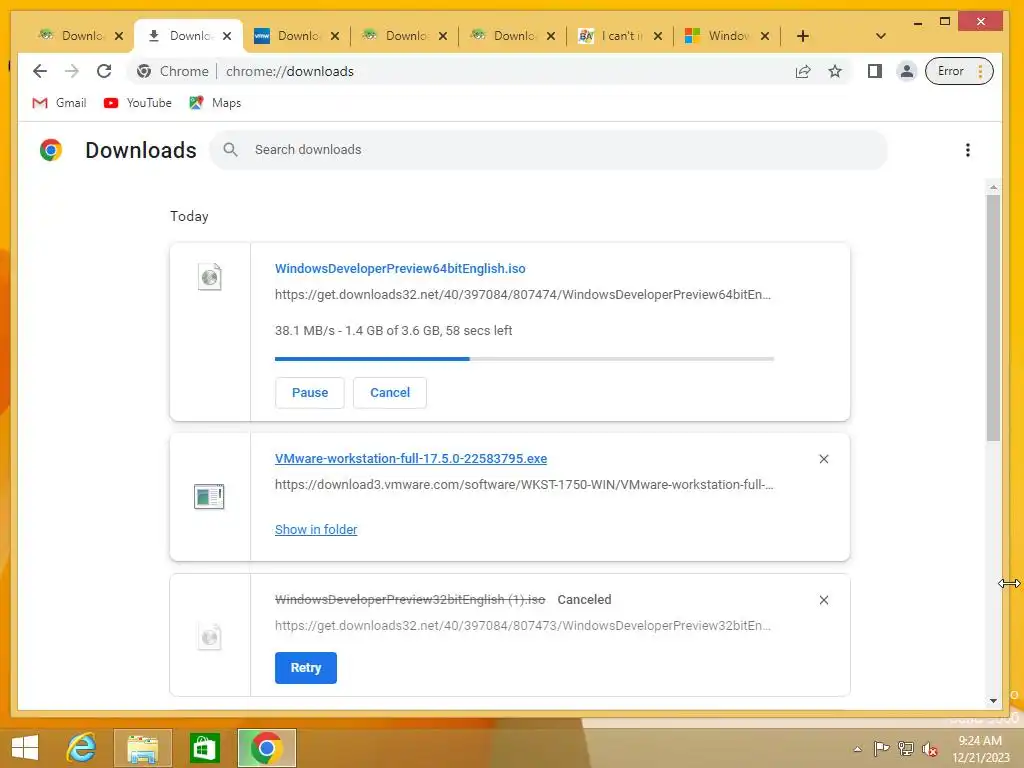The image size is (1024, 768).
Task: Show VMware installer in folder
Action: [x=316, y=530]
